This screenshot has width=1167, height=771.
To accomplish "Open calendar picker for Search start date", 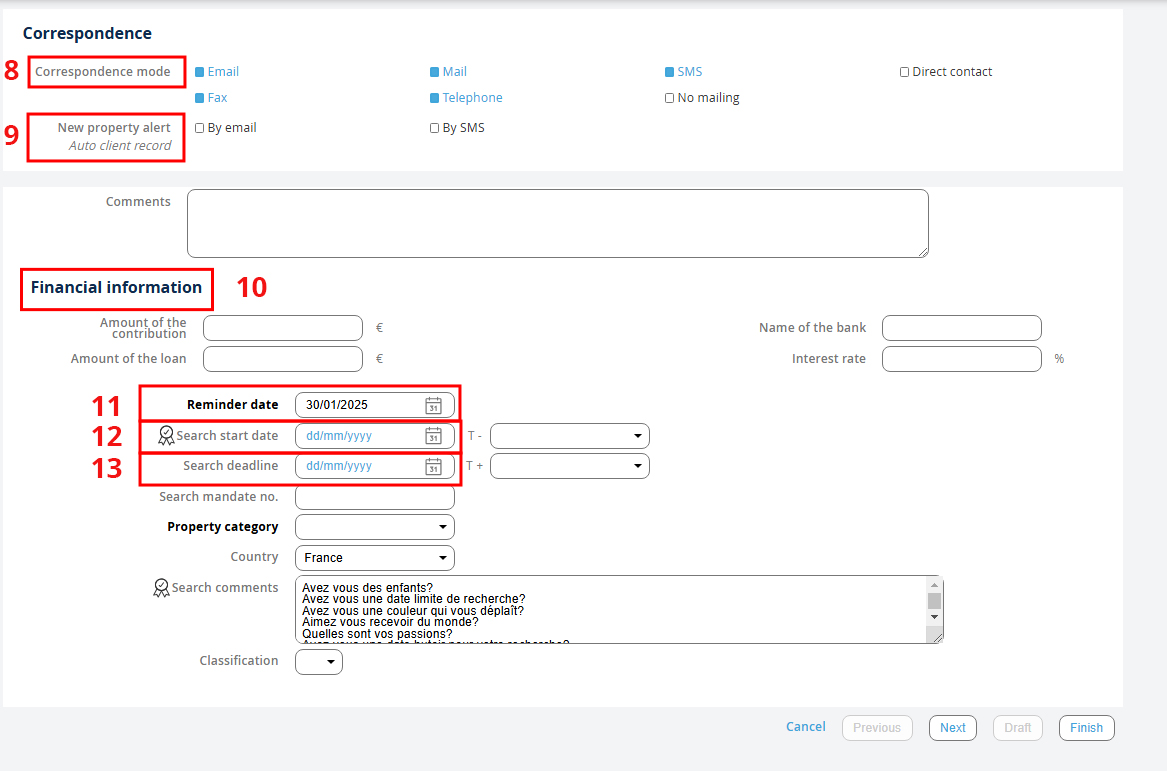I will (433, 436).
